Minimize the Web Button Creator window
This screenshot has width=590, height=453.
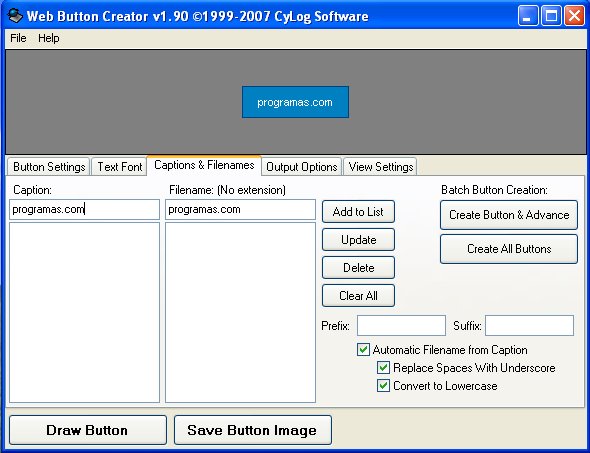click(528, 16)
